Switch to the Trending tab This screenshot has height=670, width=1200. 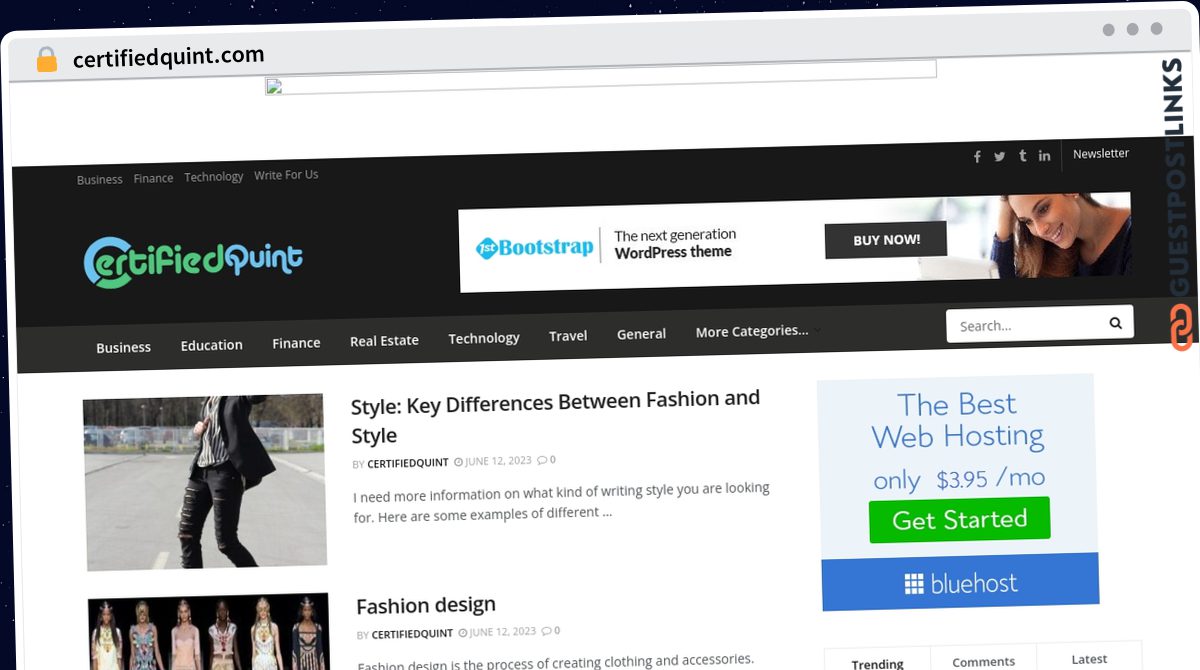pyautogui.click(x=877, y=663)
